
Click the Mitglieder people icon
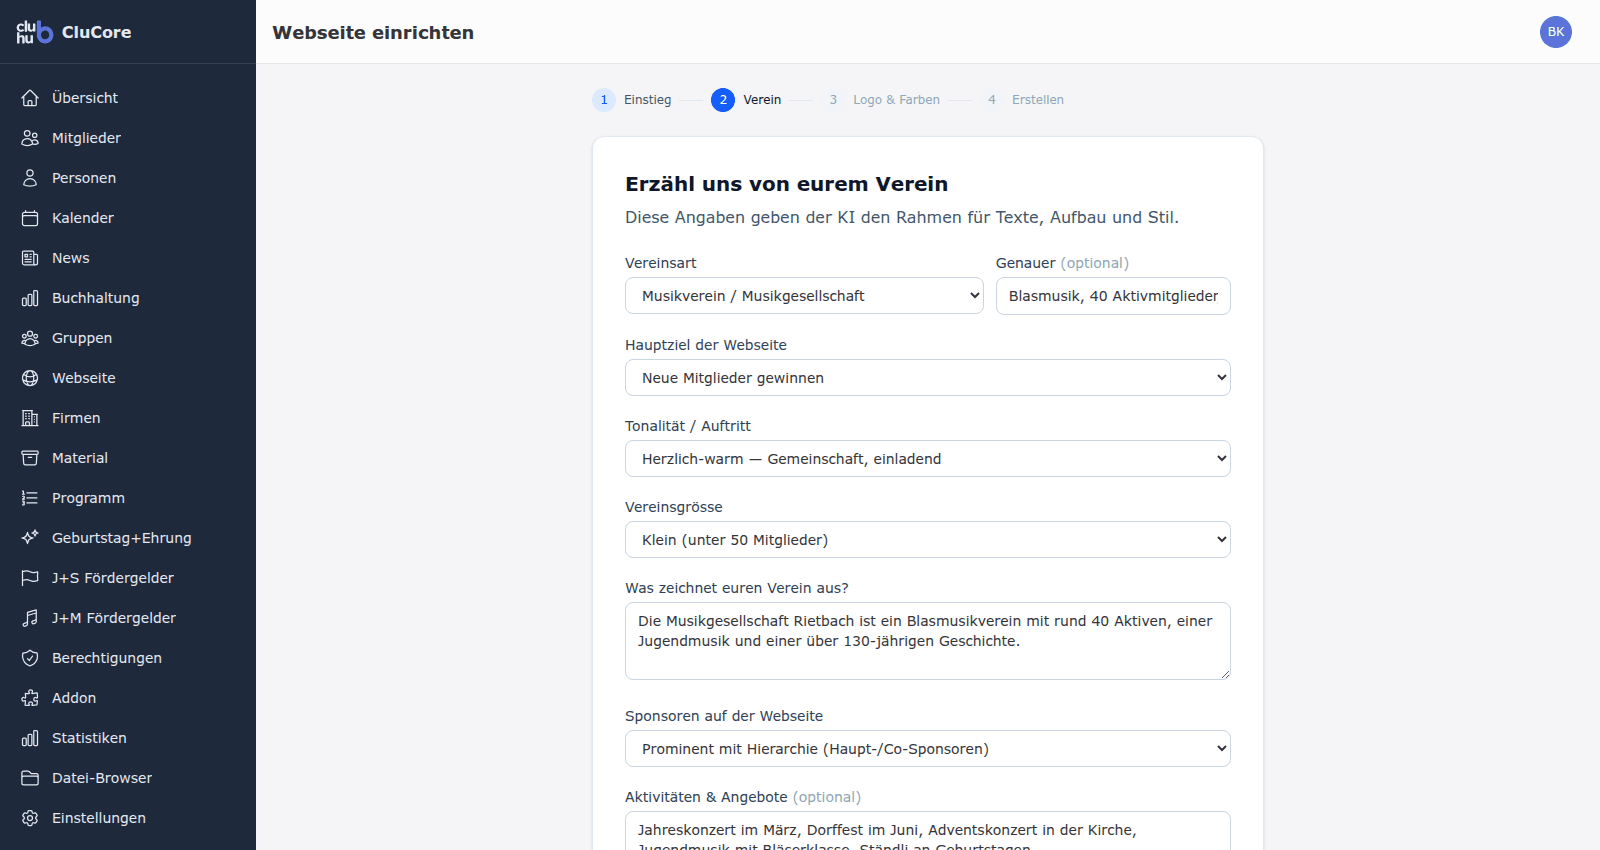point(30,138)
